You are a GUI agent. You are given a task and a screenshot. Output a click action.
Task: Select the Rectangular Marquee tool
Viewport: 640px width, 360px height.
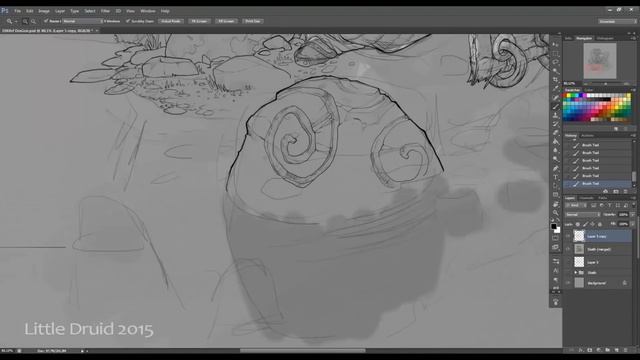pos(556,53)
